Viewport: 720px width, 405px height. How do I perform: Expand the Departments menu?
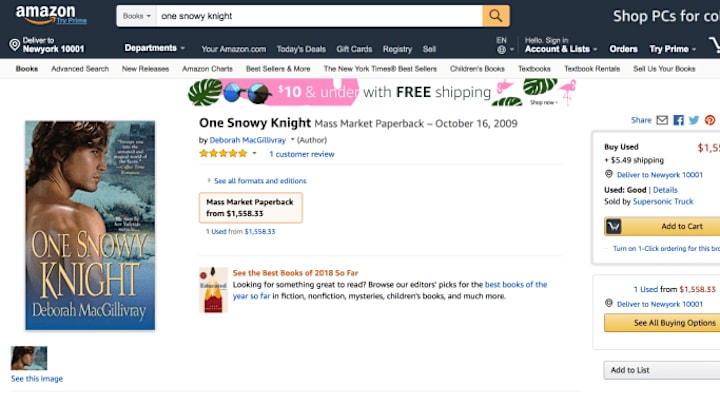[154, 48]
